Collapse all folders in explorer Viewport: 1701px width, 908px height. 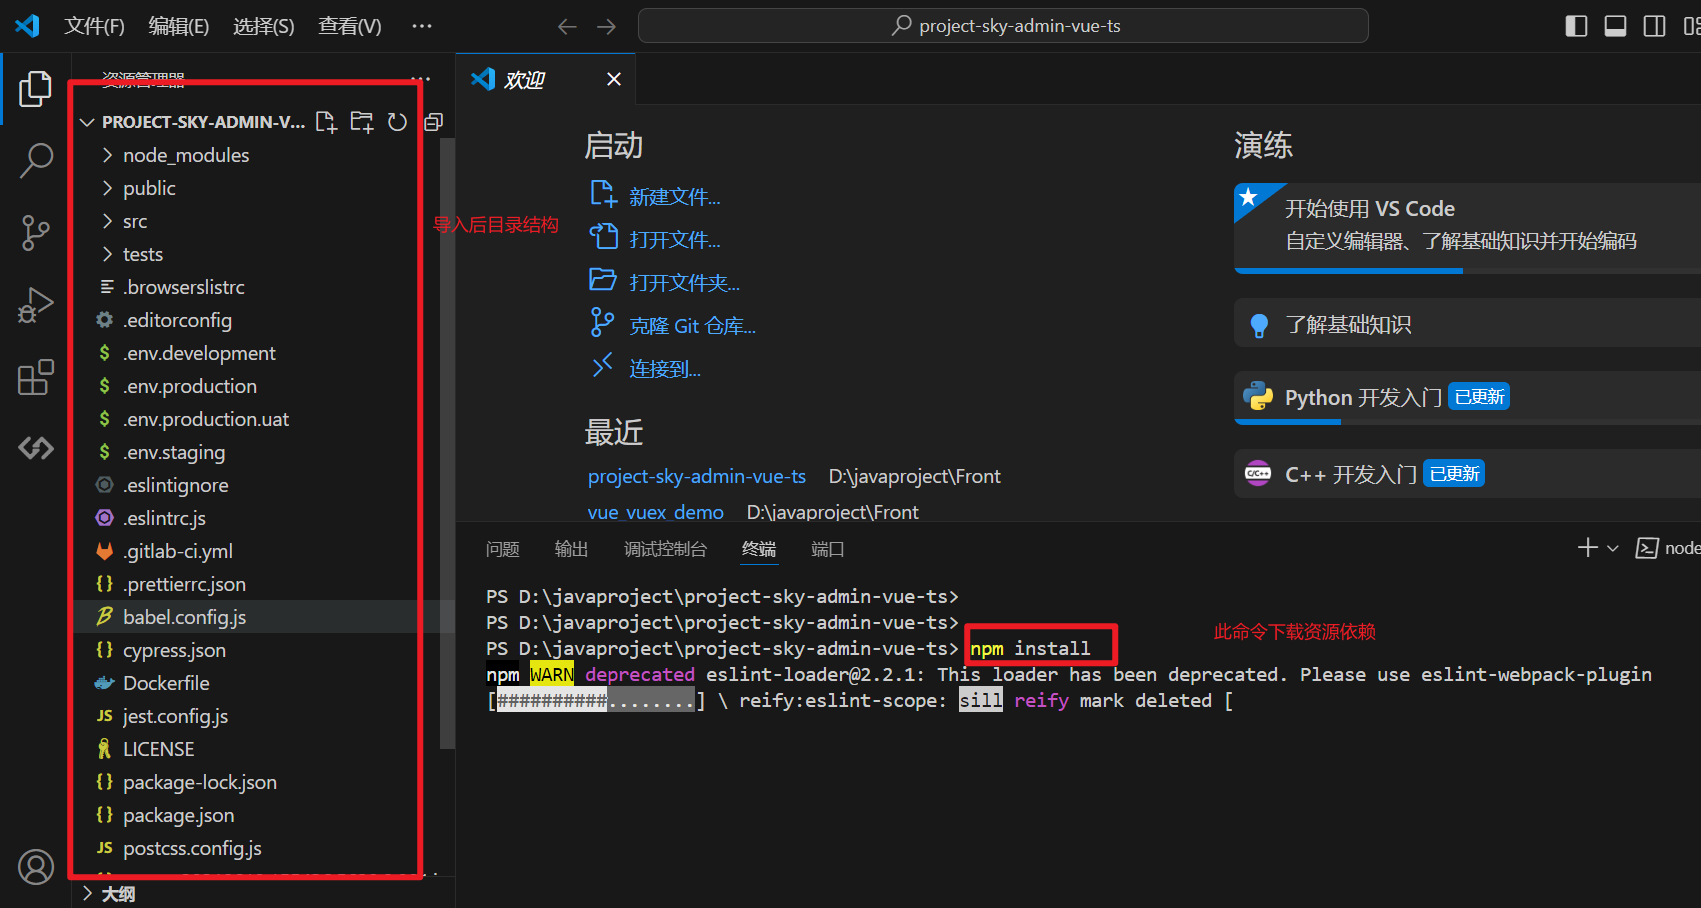coord(433,122)
